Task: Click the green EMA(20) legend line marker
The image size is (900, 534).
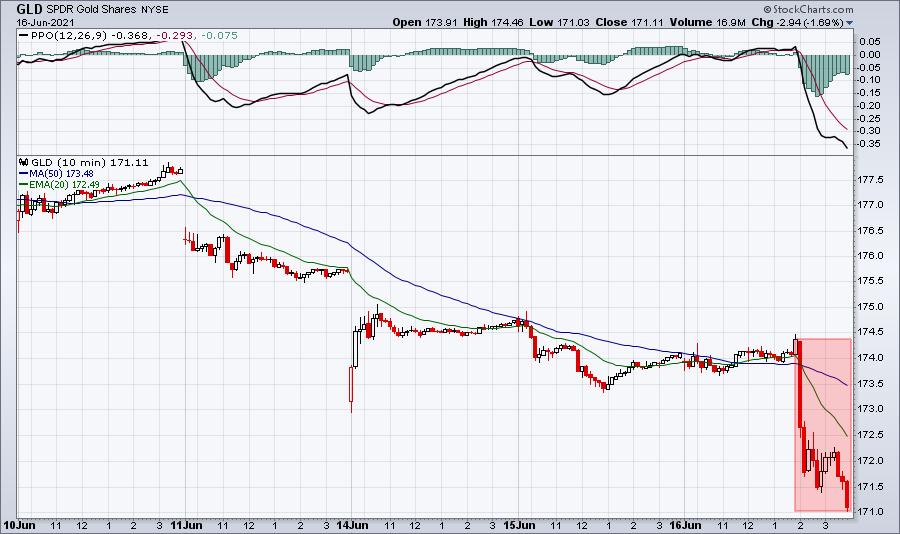Action: [22, 183]
